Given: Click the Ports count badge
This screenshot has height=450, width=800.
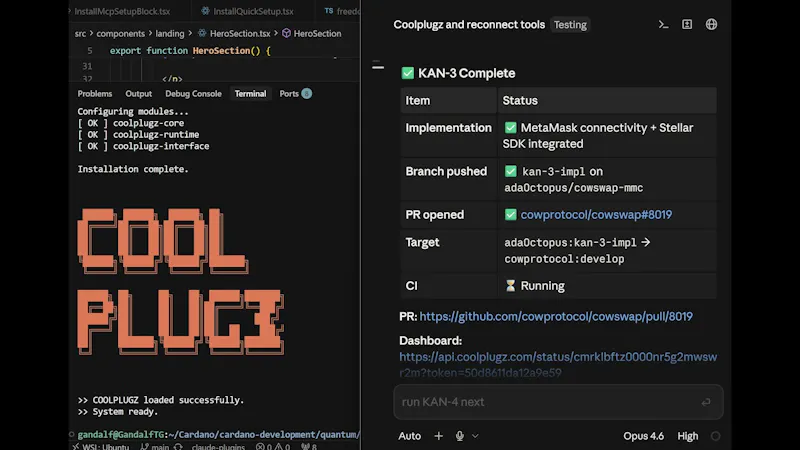Looking at the screenshot, I should point(306,93).
